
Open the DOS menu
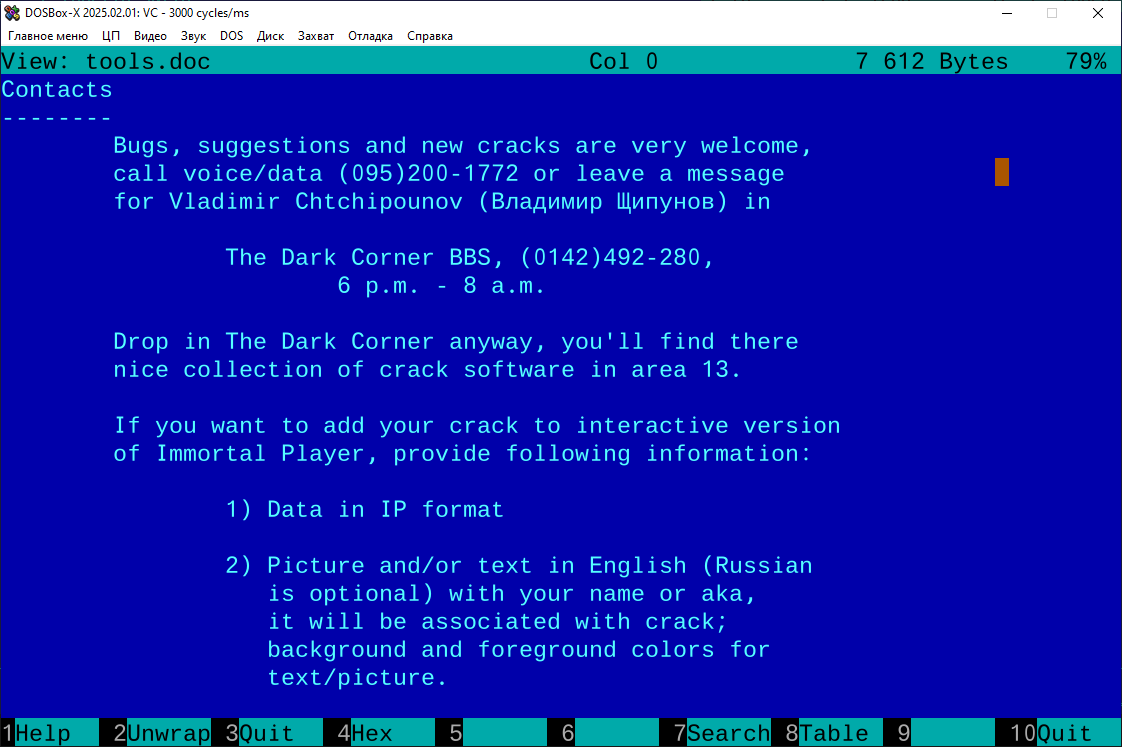(231, 36)
